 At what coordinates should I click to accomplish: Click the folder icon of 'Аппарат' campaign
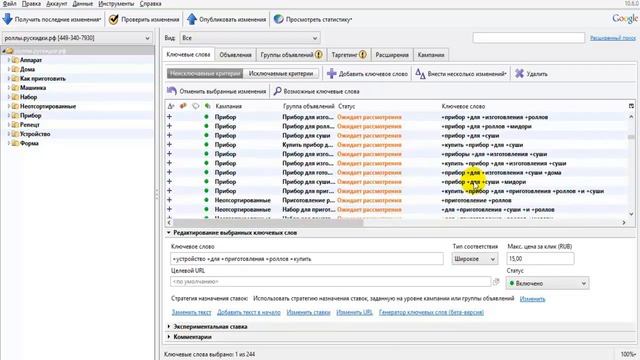coord(15,60)
